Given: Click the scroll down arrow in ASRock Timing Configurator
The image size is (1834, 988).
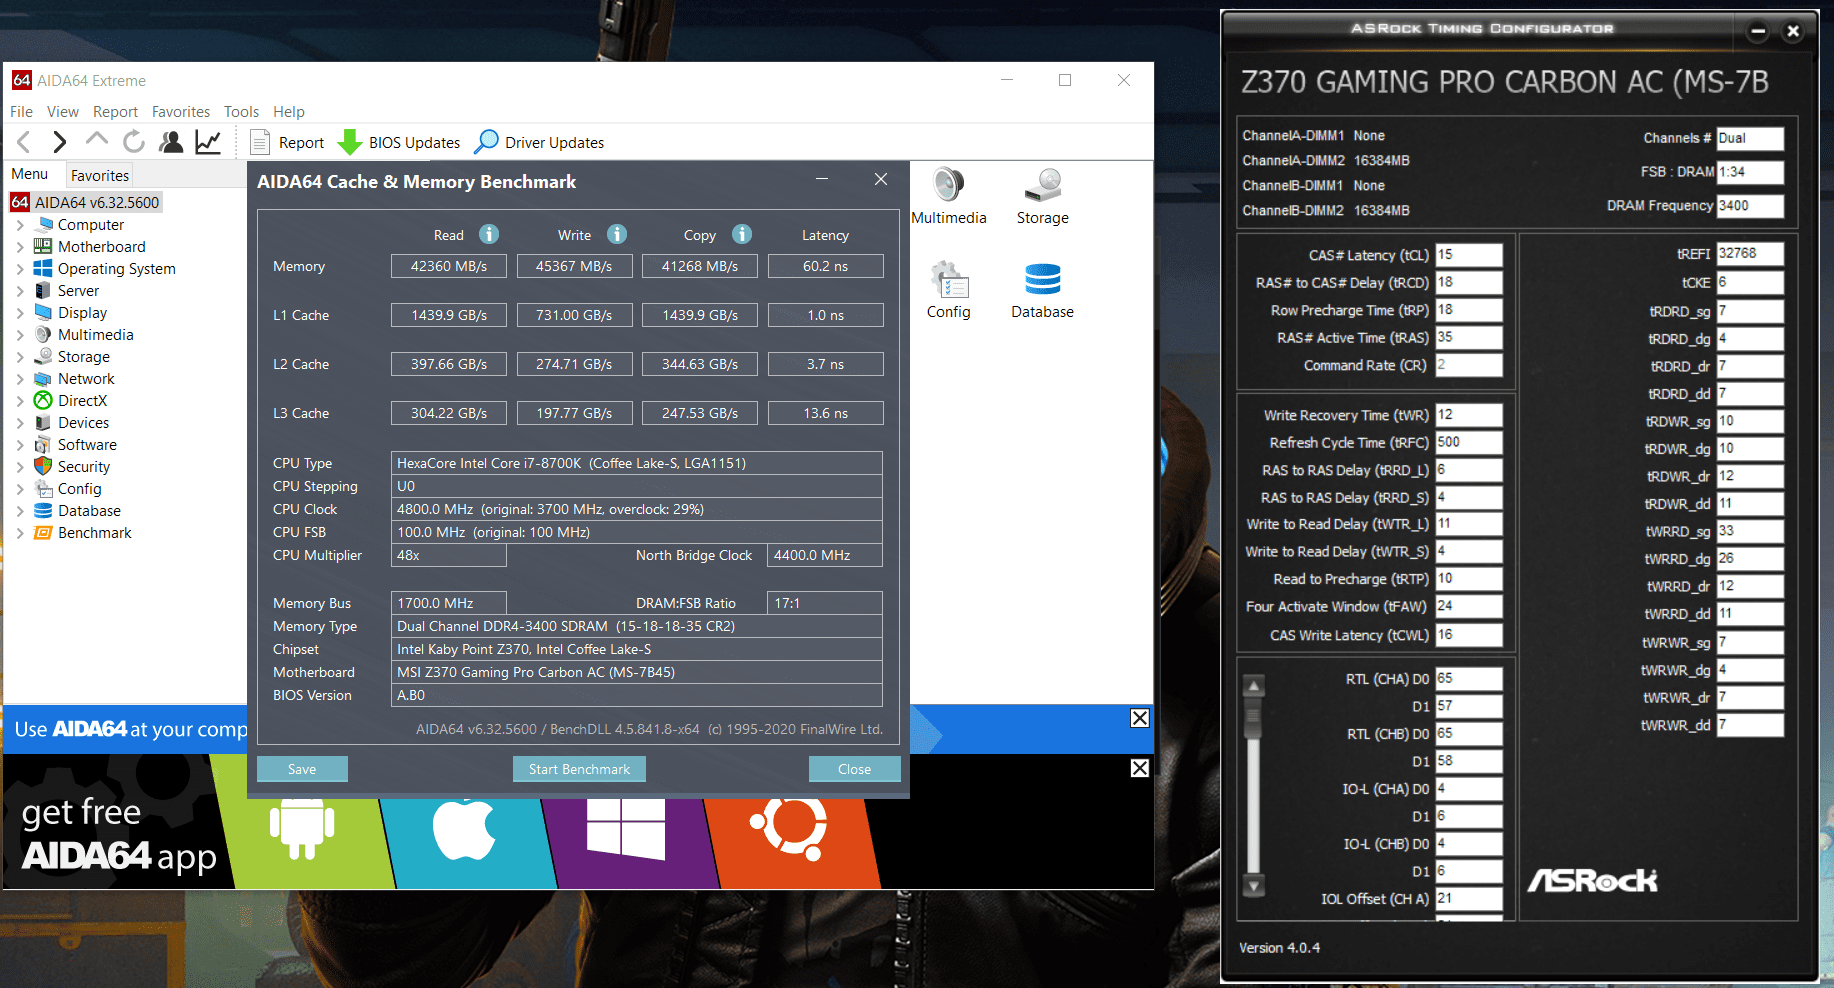Looking at the screenshot, I should (x=1253, y=885).
